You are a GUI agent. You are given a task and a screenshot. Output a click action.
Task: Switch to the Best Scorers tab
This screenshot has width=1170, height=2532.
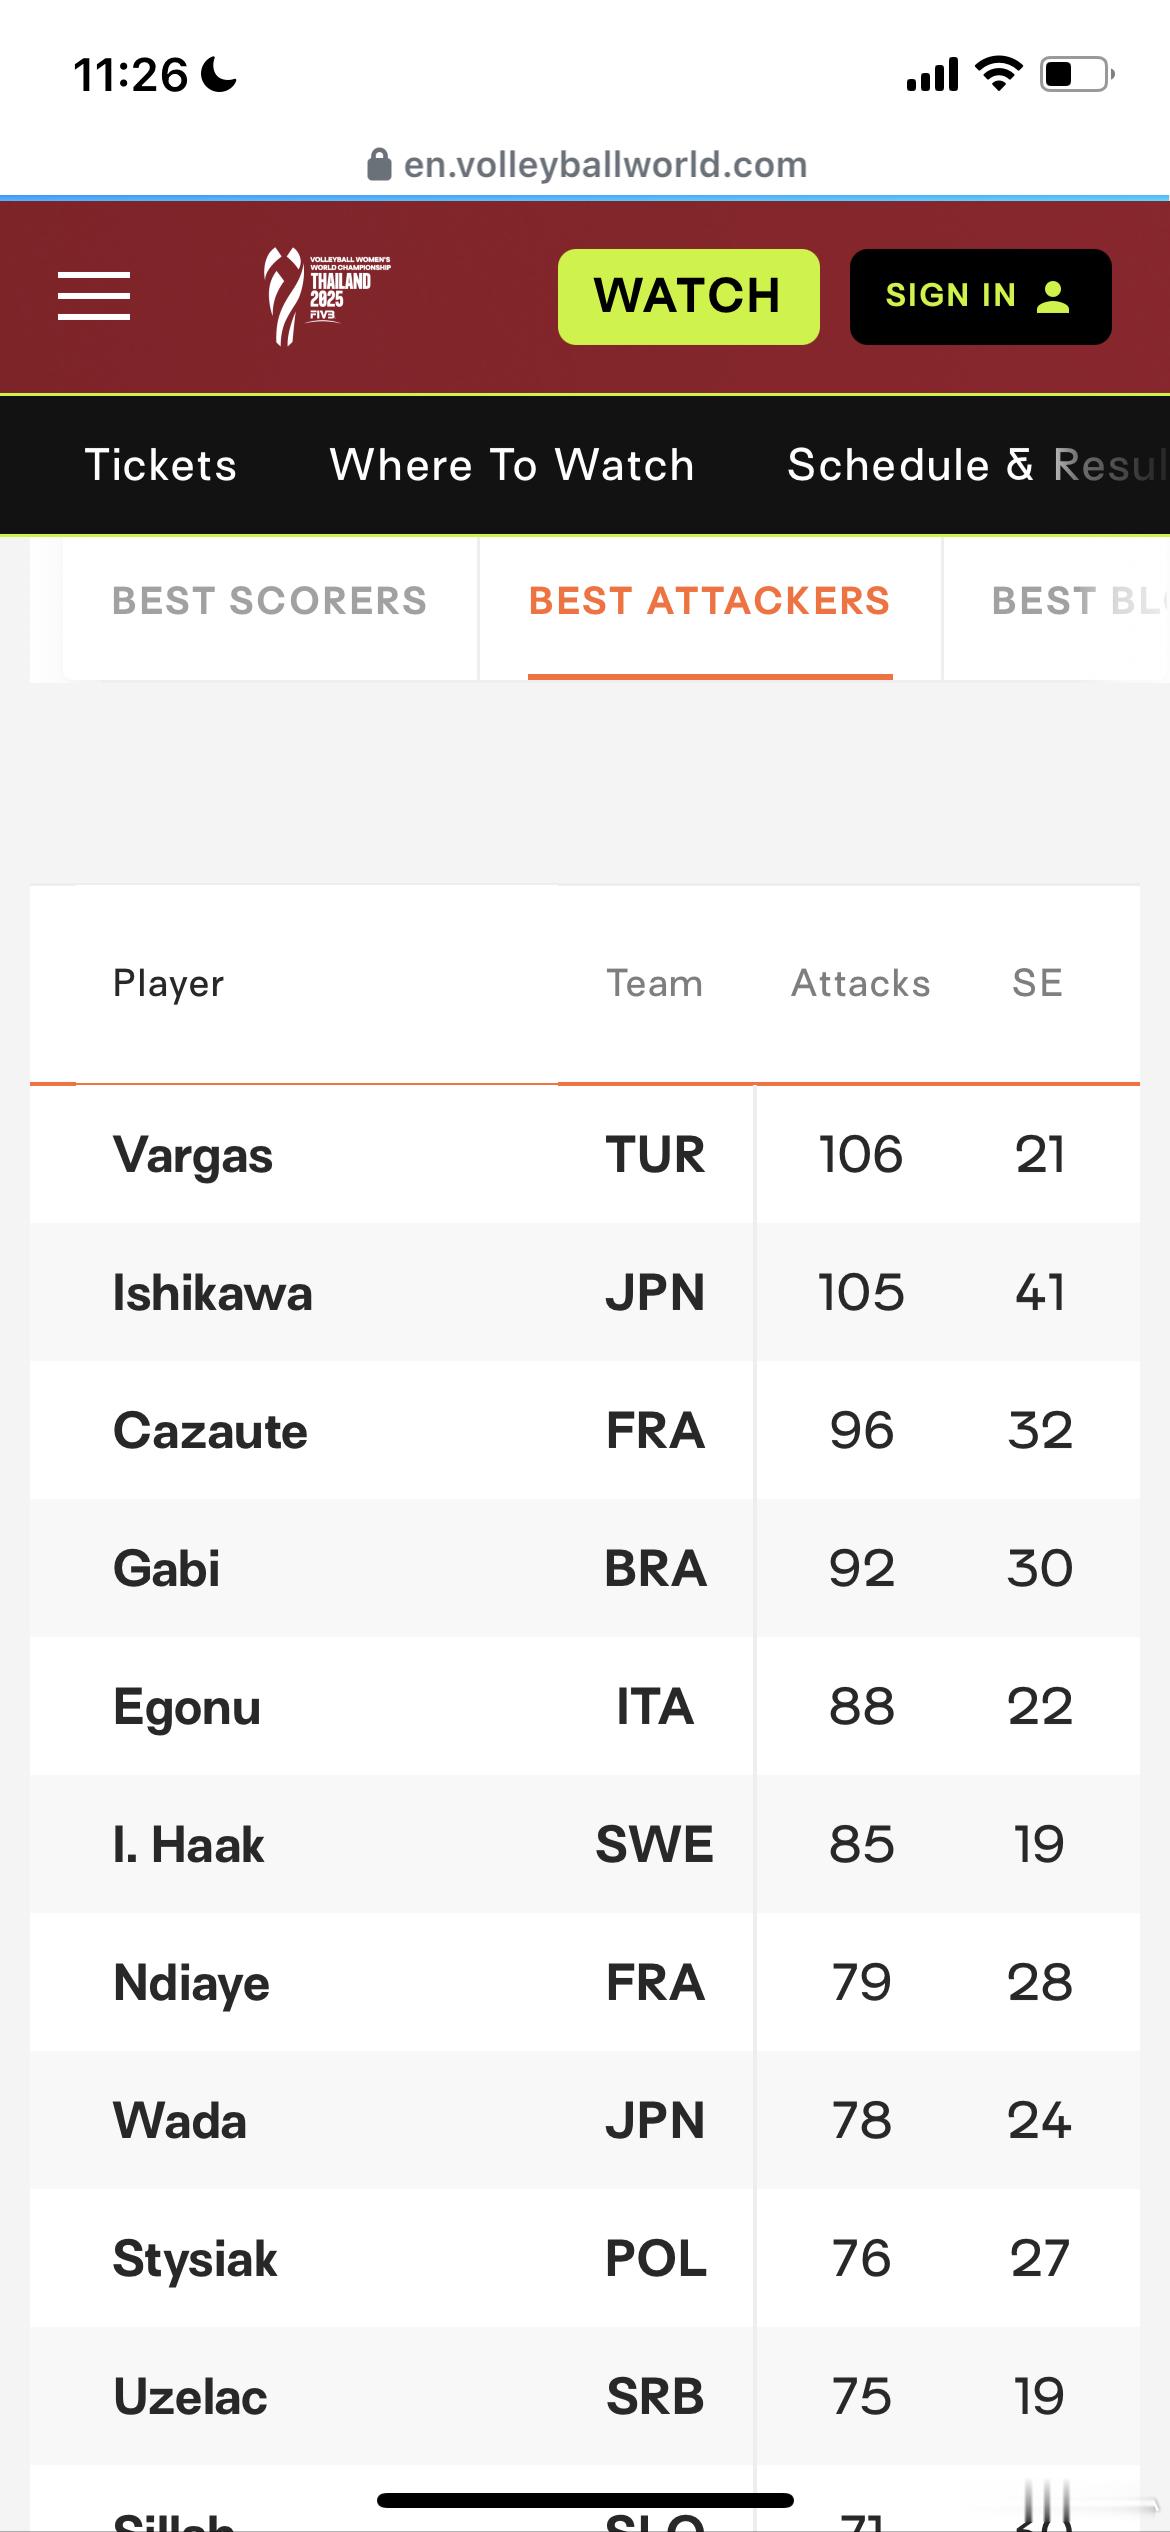(x=270, y=601)
